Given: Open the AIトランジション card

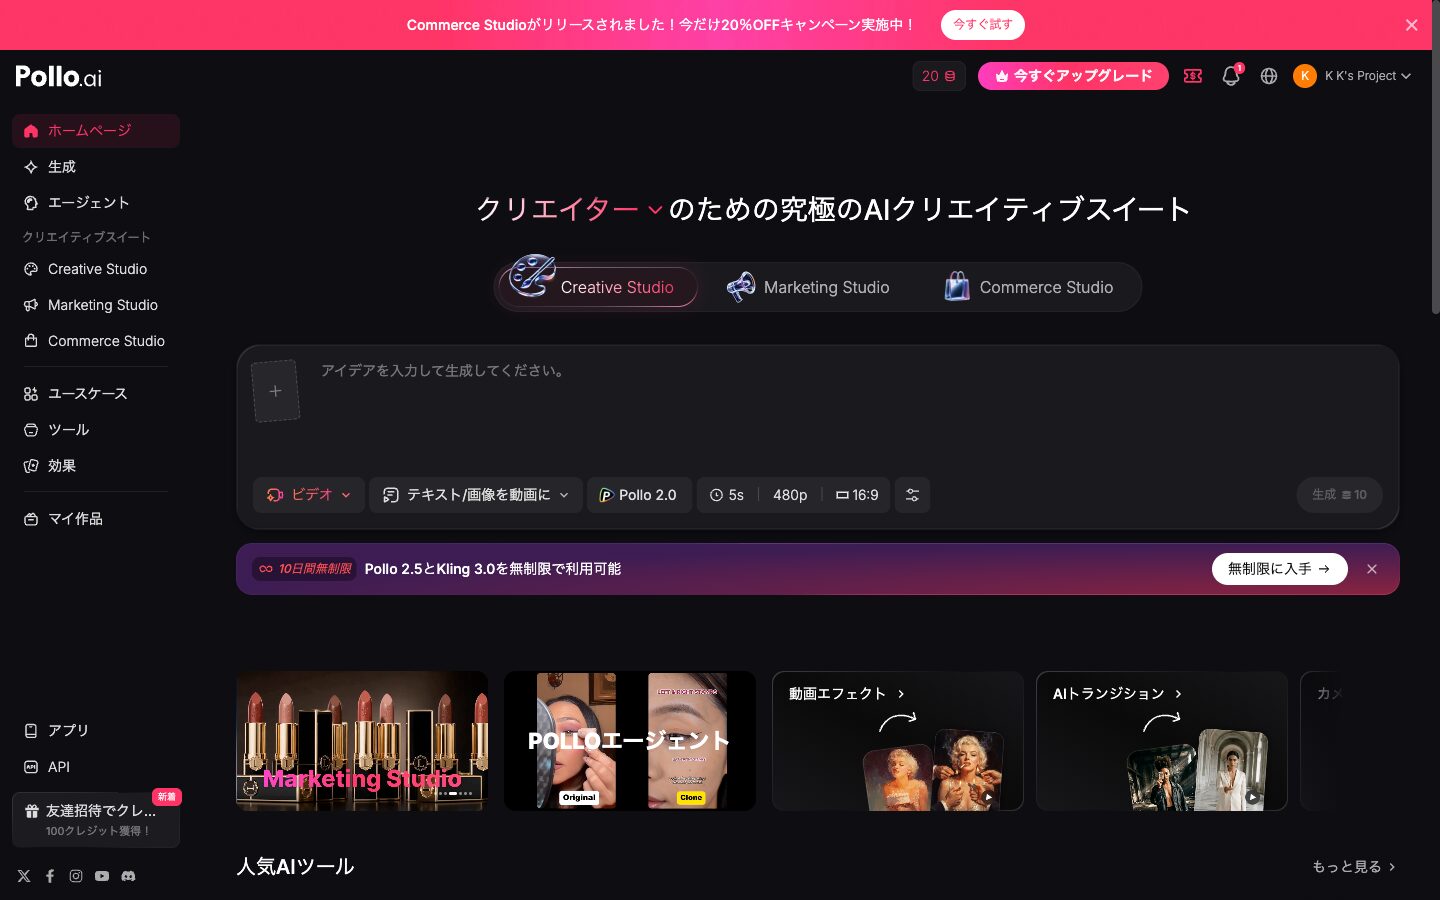Looking at the screenshot, I should click(1162, 741).
